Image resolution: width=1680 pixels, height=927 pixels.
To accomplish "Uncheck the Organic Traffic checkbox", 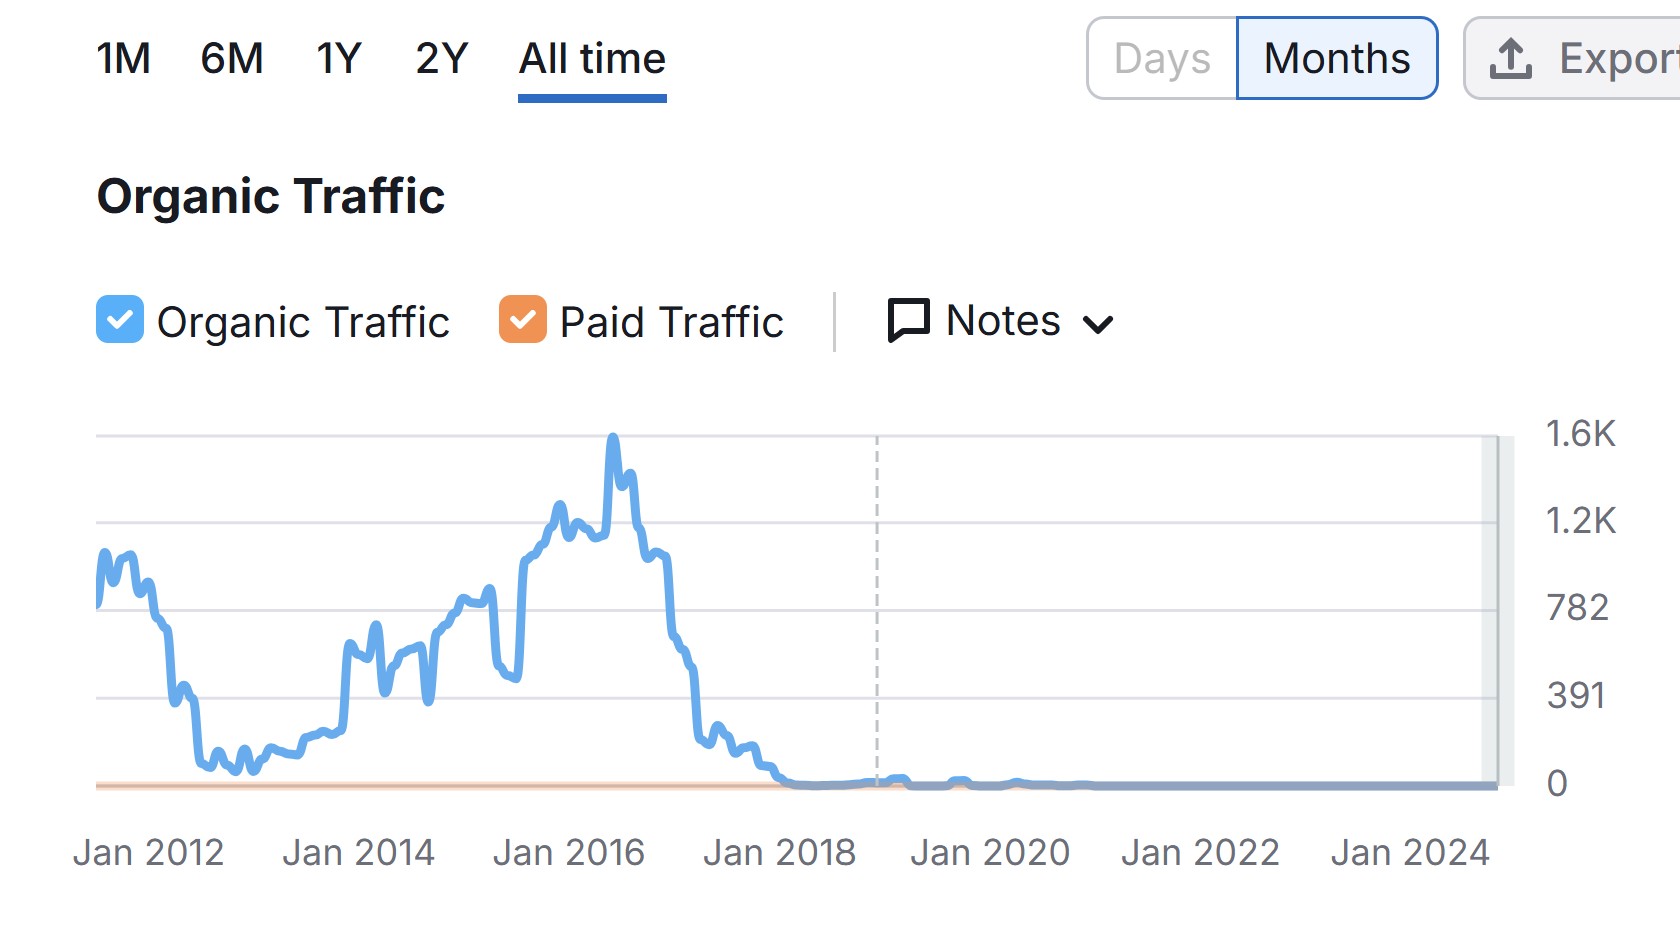I will click(x=120, y=320).
